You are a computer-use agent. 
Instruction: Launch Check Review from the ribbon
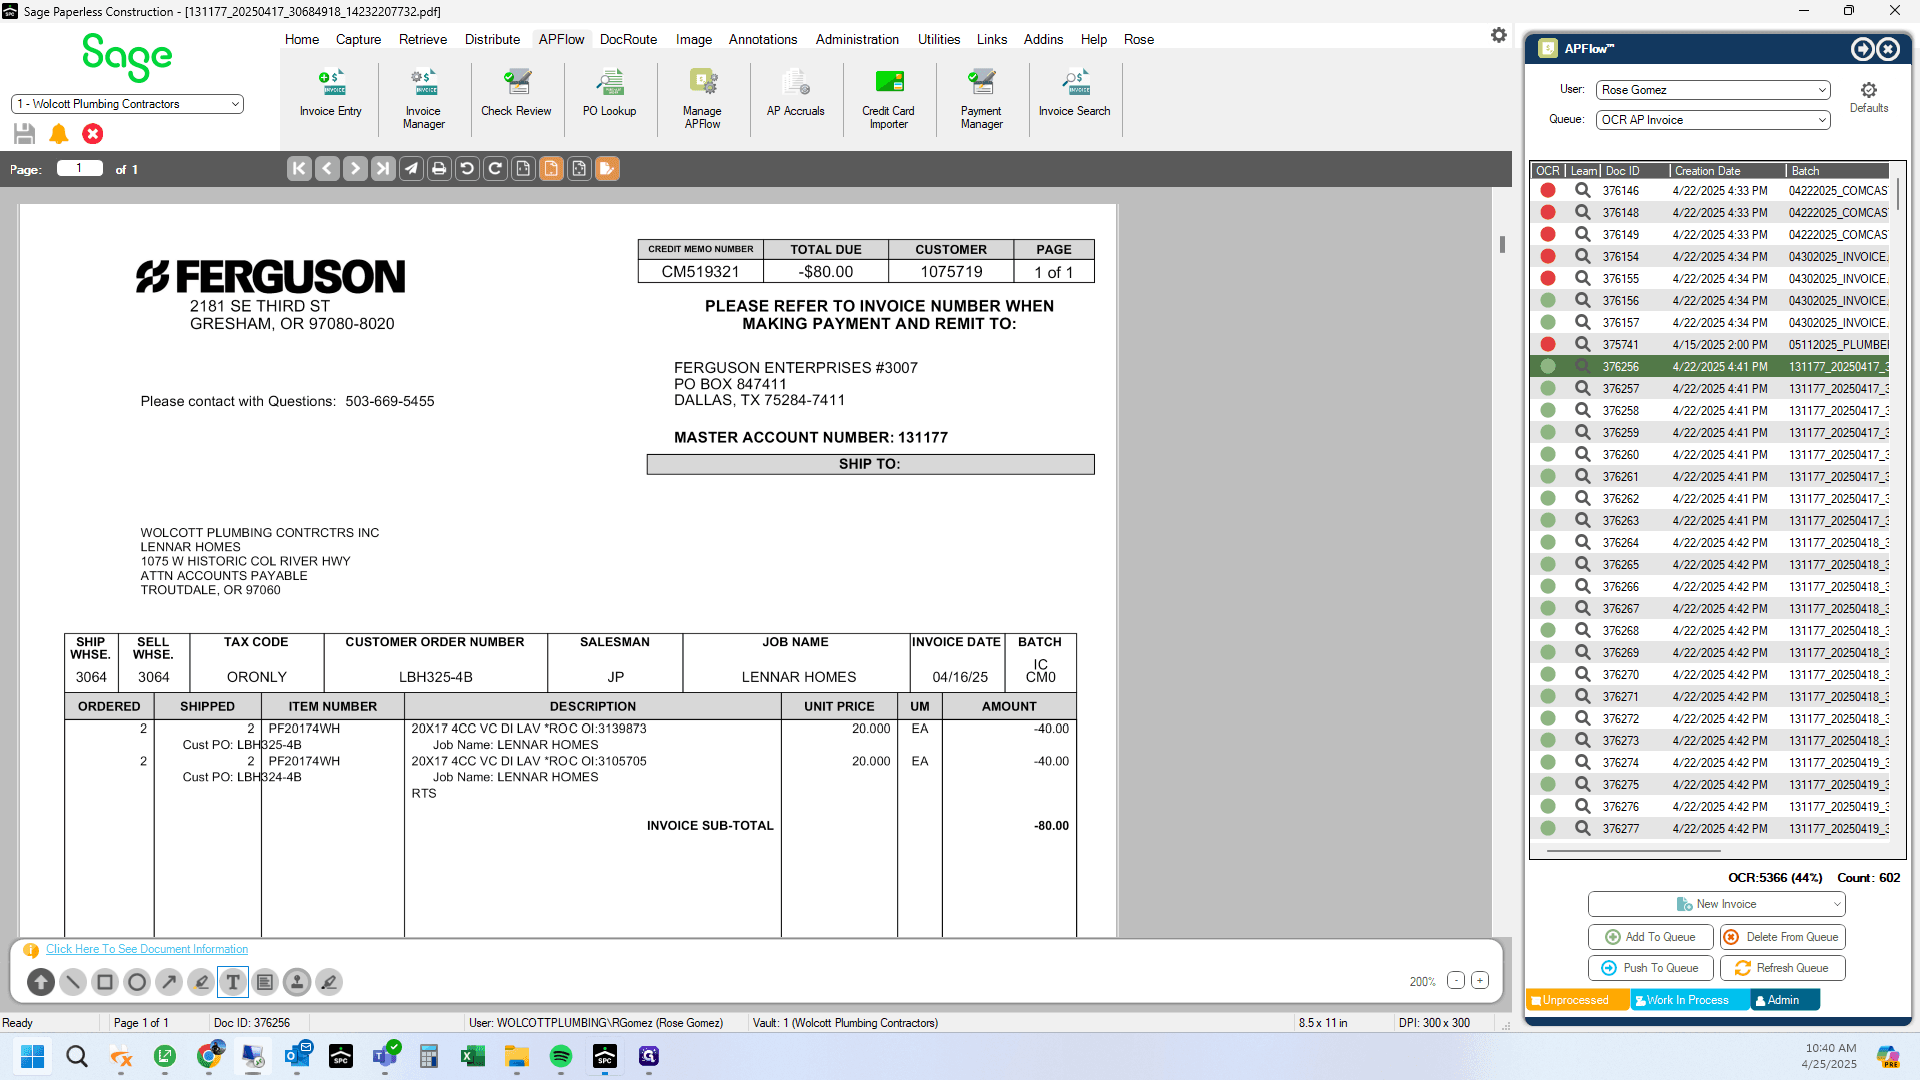516,94
